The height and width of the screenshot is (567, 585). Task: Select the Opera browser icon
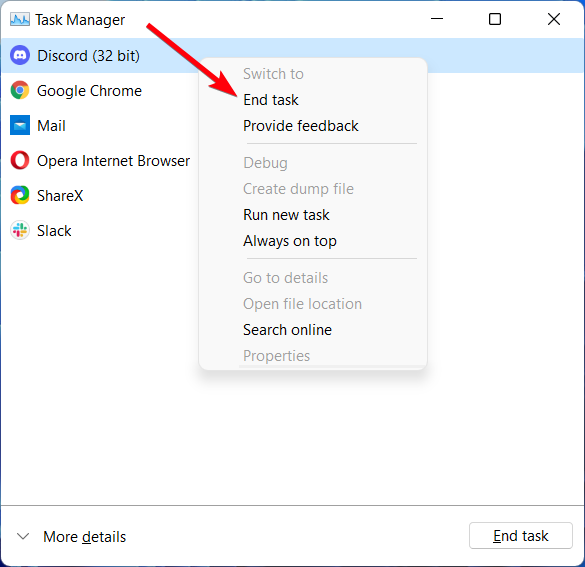pos(20,160)
